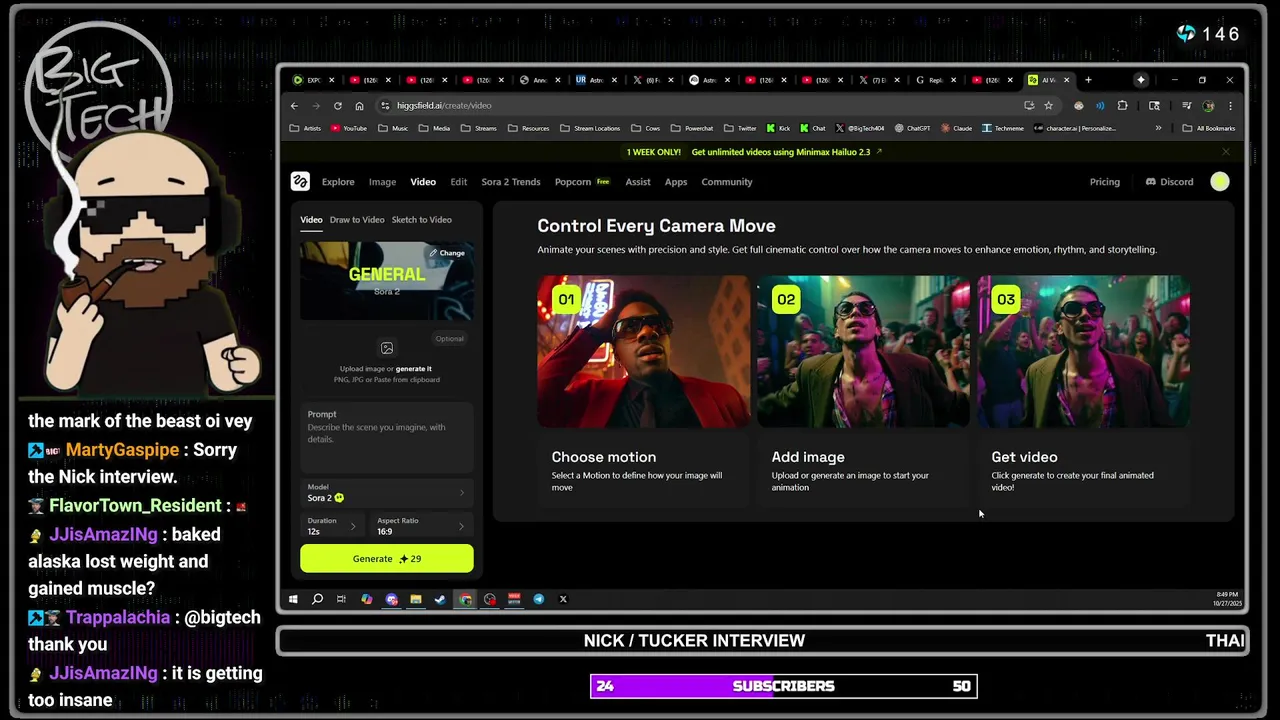Open Windows taskbar search
The width and height of the screenshot is (1280, 720).
click(x=317, y=599)
